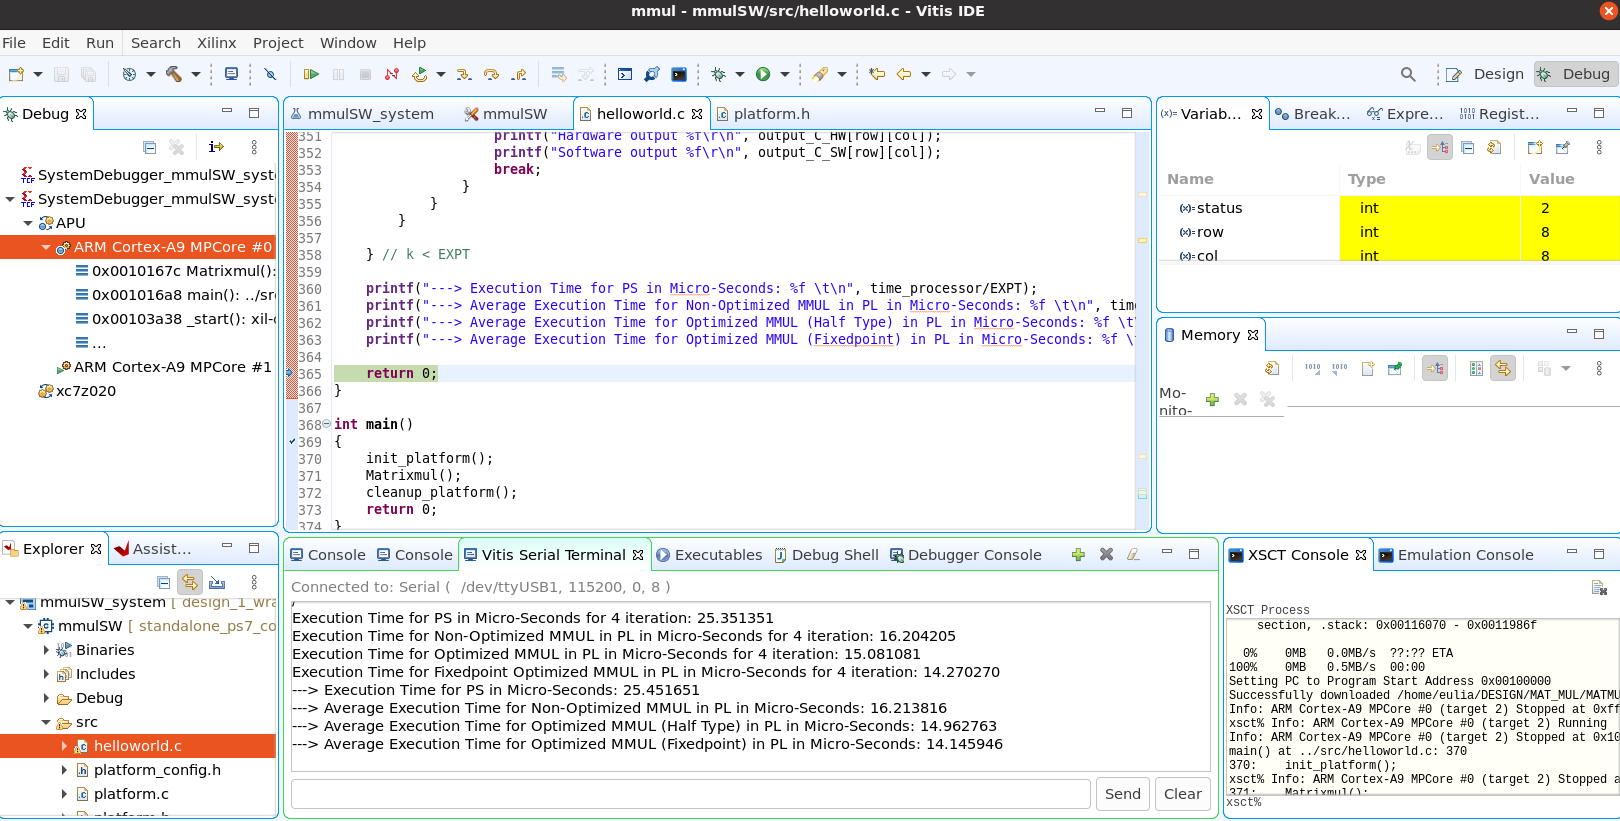Click the Skip All Breakpoints icon

click(x=270, y=74)
